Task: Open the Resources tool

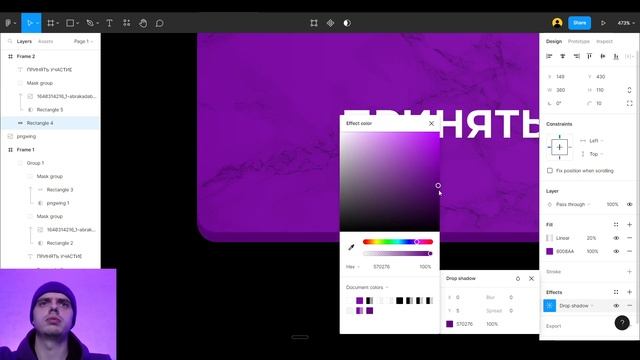Action: click(127, 23)
